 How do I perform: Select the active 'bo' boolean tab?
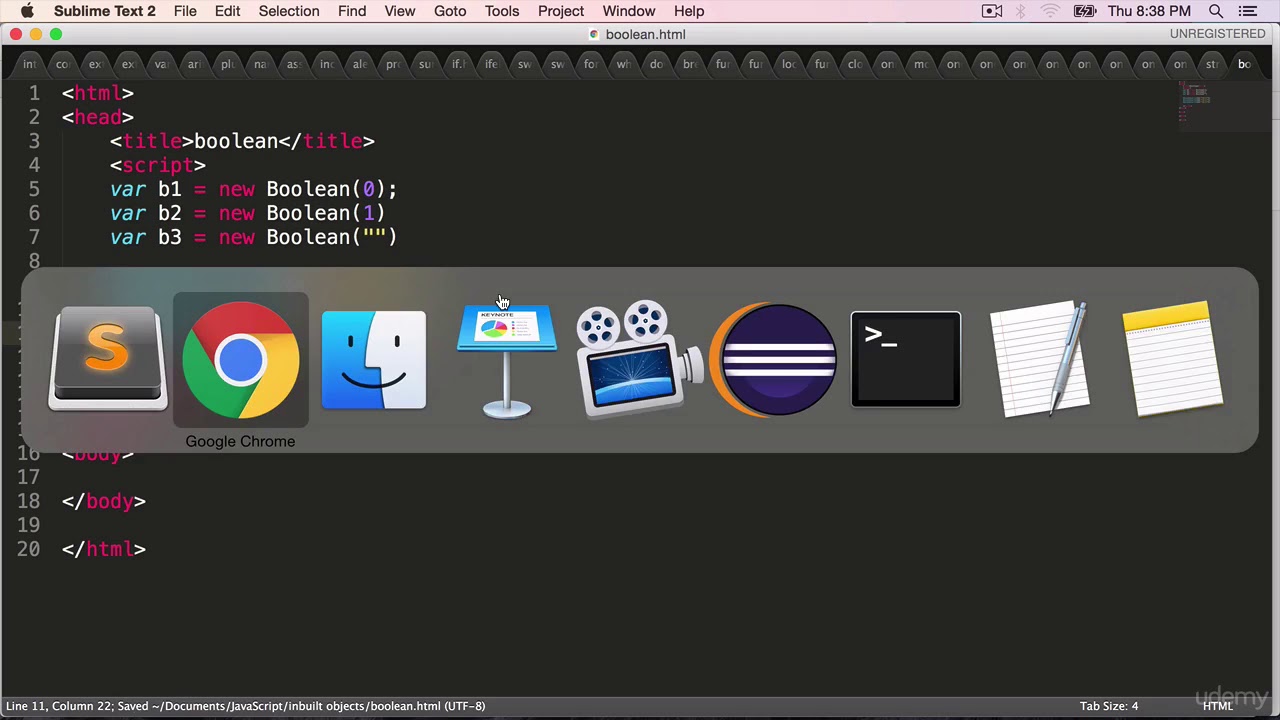[1244, 64]
